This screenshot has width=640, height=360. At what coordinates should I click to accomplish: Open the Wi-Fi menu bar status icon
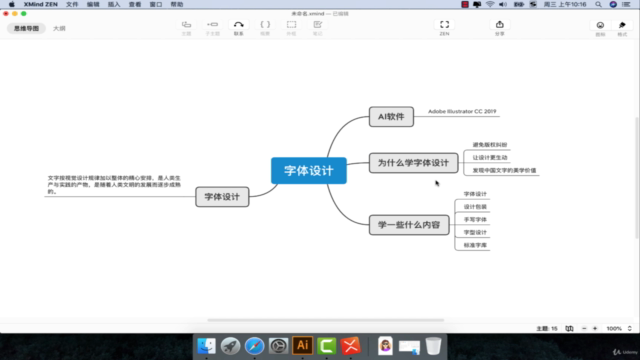tap(490, 4)
